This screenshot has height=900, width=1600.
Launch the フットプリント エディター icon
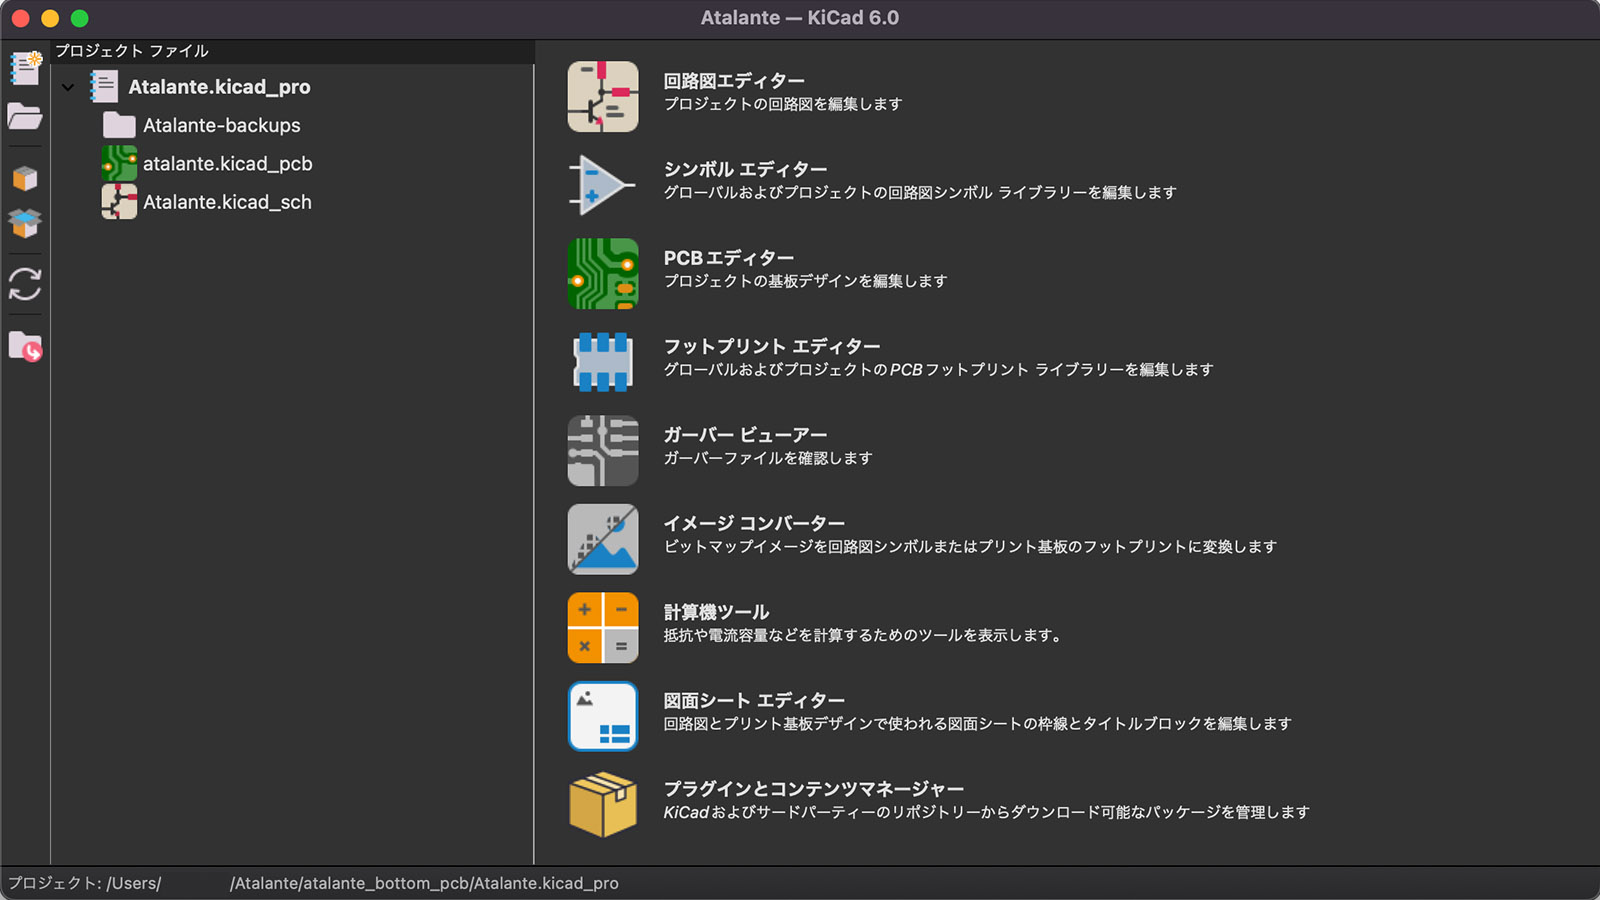(603, 362)
